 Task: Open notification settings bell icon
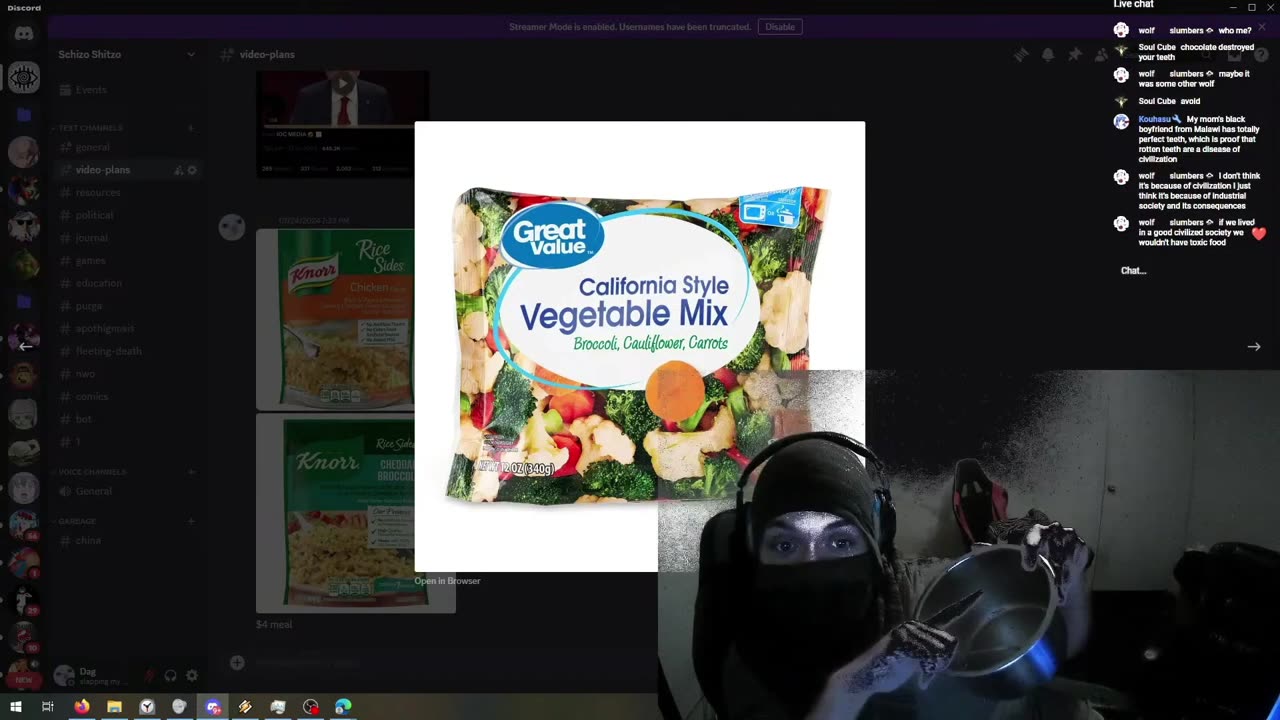pos(1048,54)
